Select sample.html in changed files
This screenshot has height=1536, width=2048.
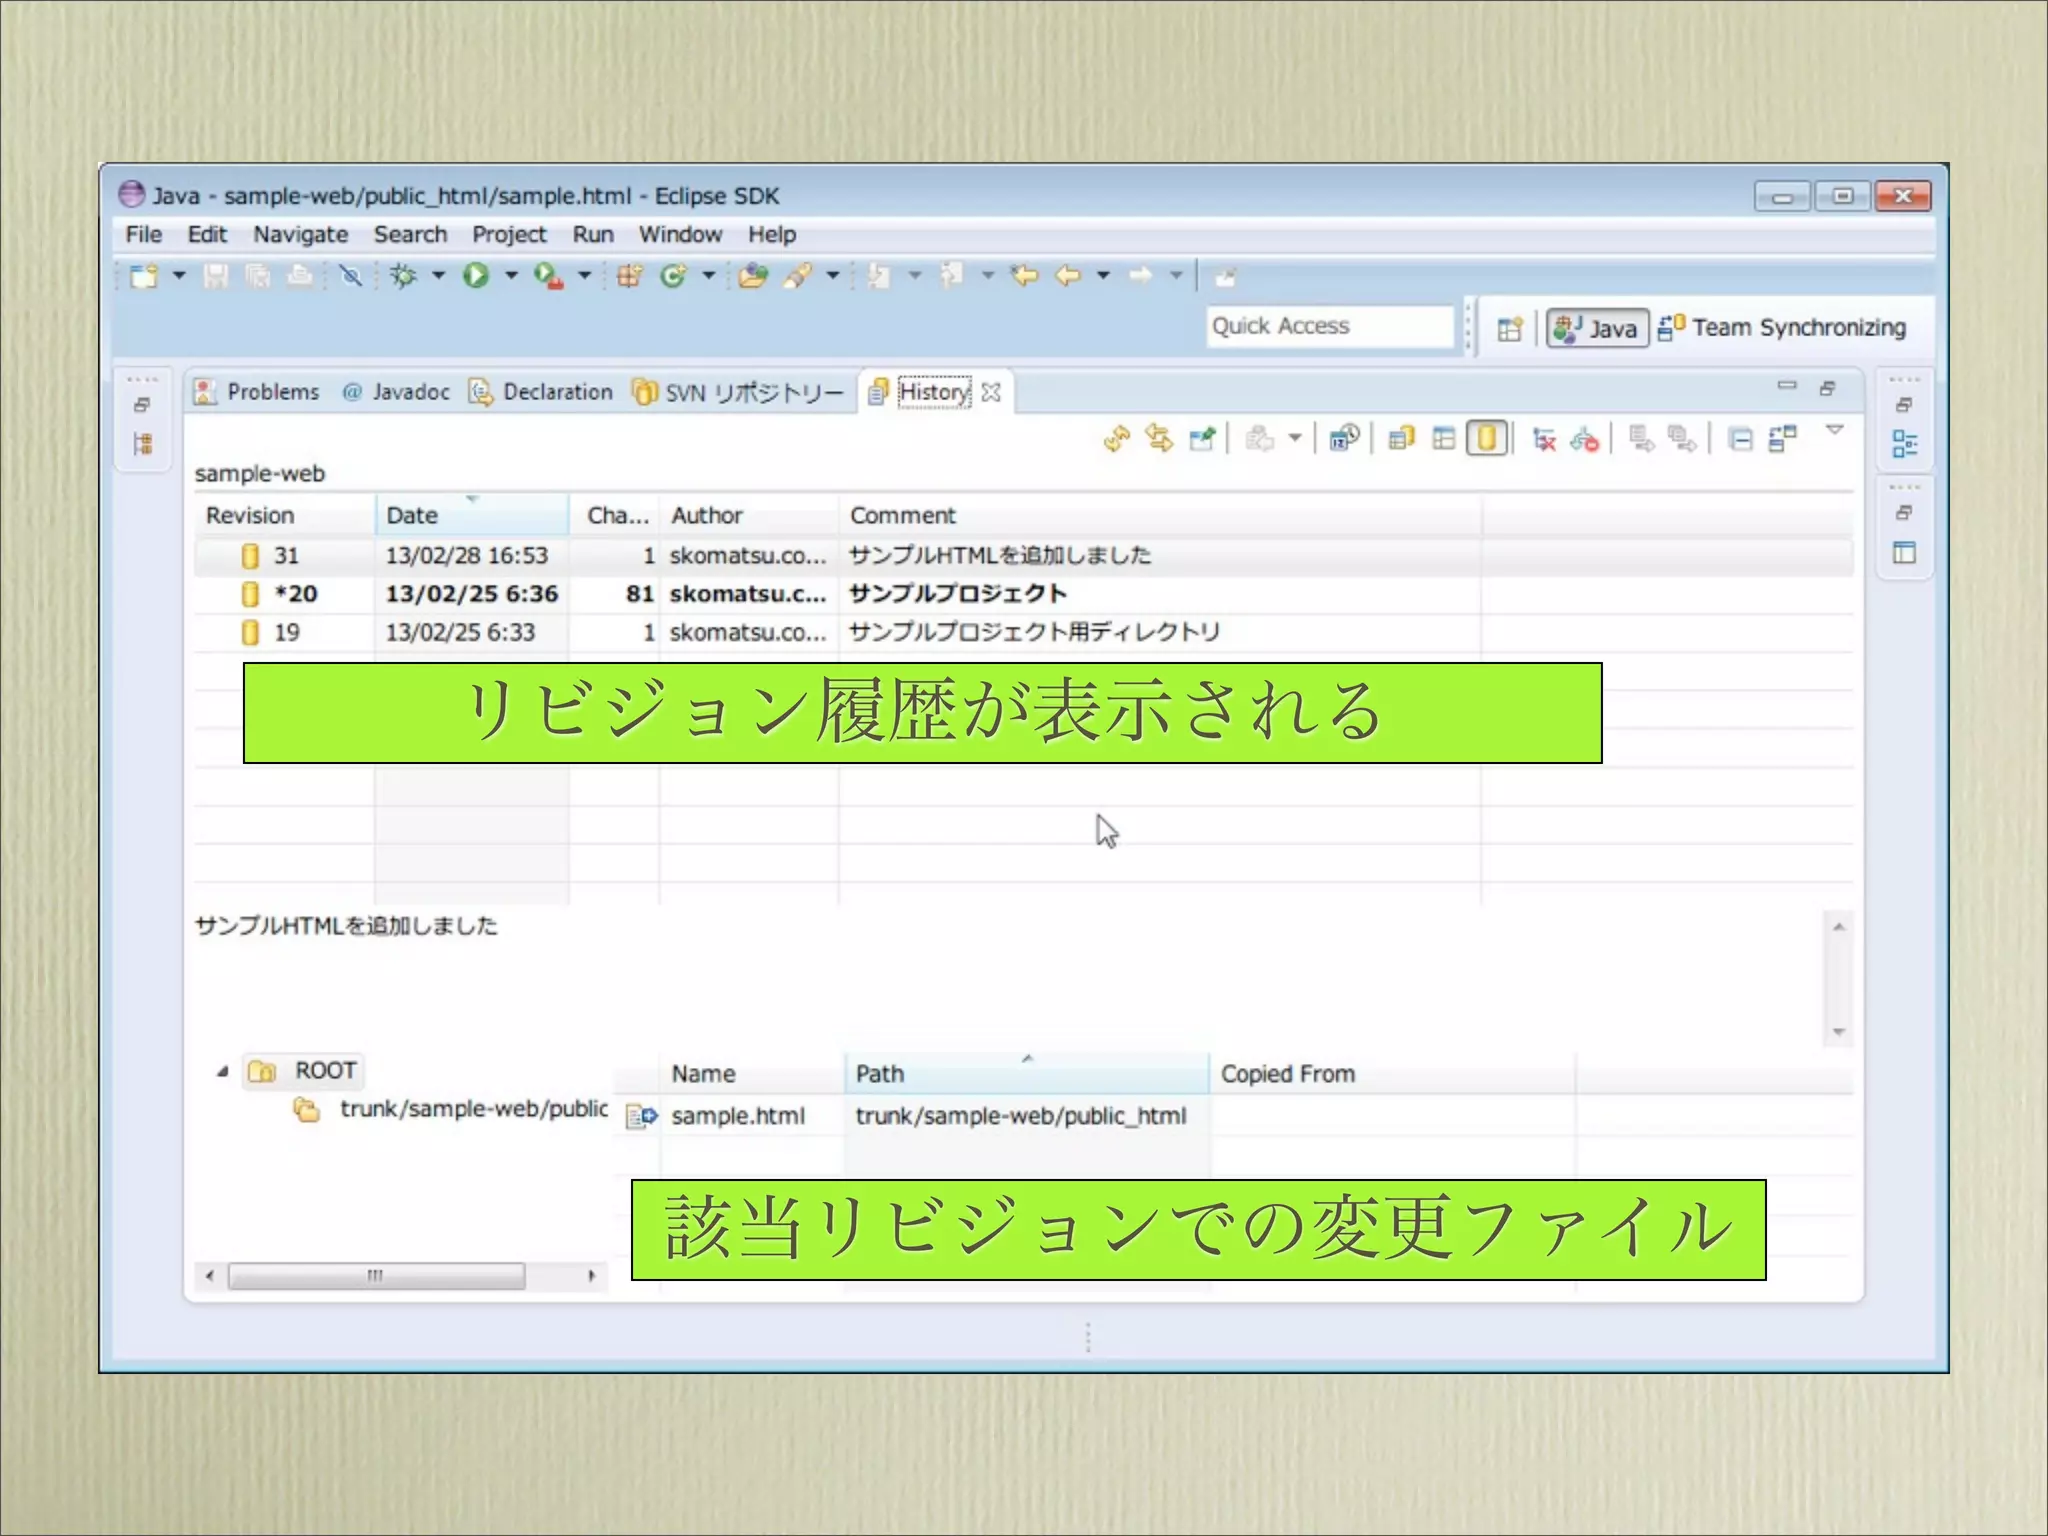tap(737, 1116)
